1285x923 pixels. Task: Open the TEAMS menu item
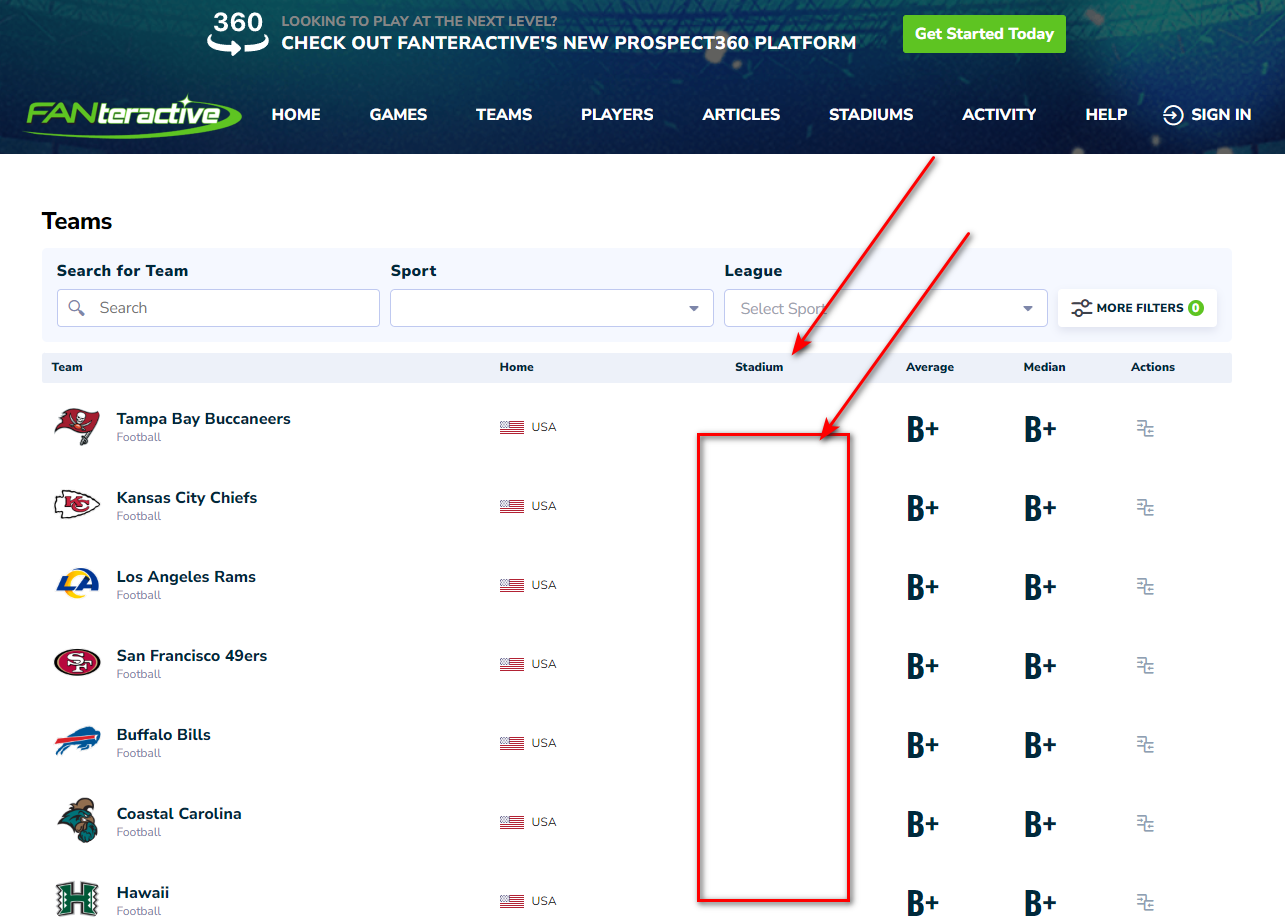[x=504, y=115]
